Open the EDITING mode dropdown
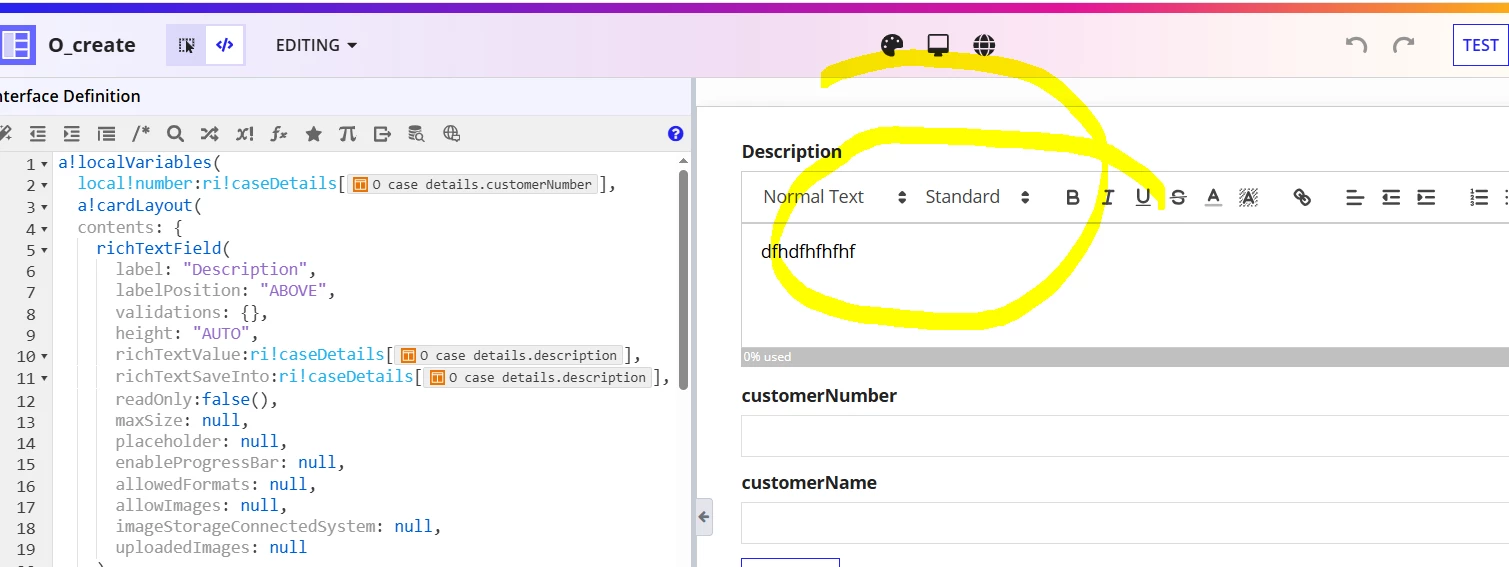Image resolution: width=1509 pixels, height=567 pixels. [316, 45]
